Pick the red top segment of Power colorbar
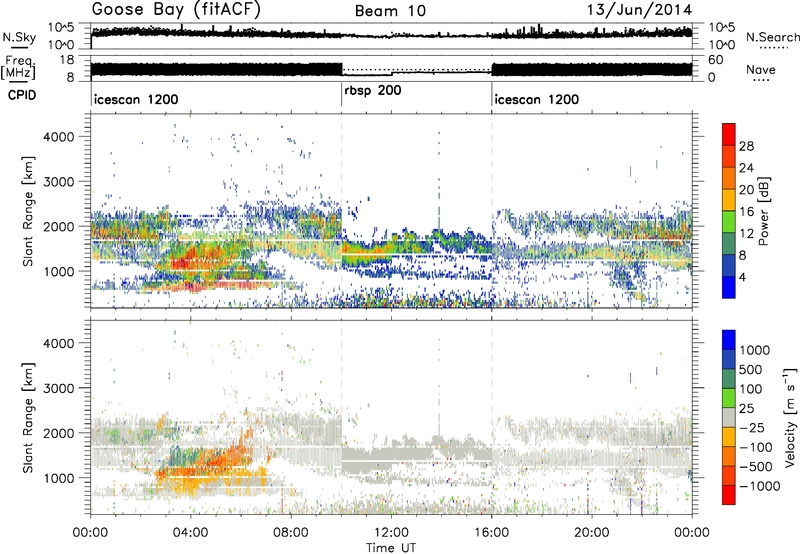The height and width of the screenshot is (554, 800). click(729, 134)
